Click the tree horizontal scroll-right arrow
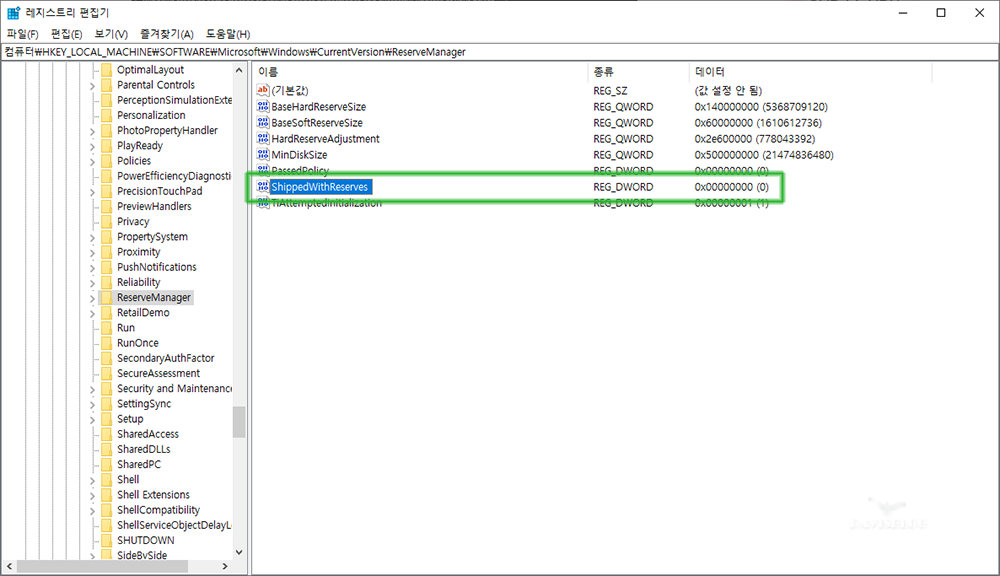1000x576 pixels. [224, 566]
